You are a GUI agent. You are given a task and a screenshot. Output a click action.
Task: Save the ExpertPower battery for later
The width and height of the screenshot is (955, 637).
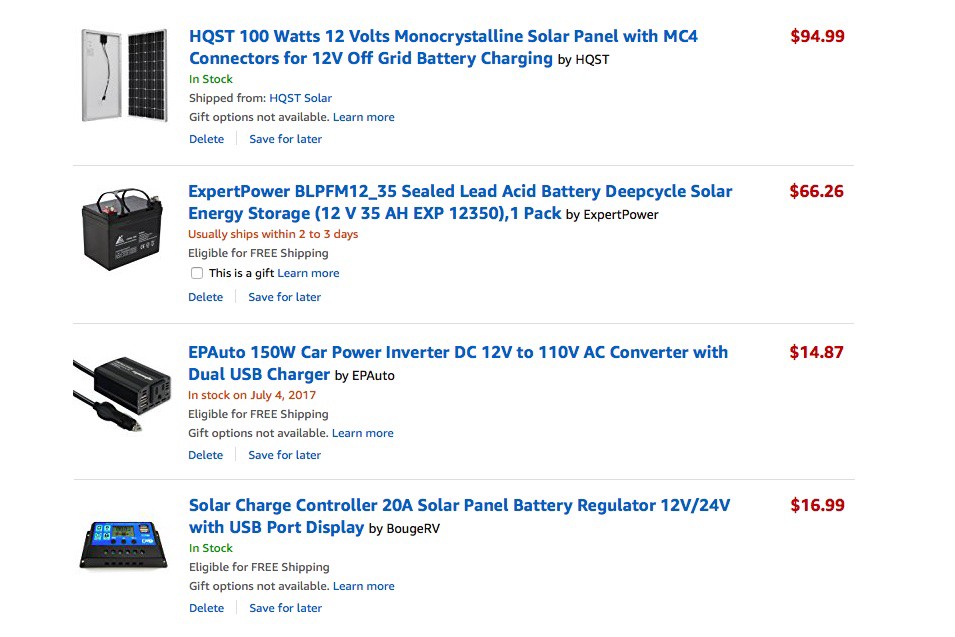click(x=284, y=297)
